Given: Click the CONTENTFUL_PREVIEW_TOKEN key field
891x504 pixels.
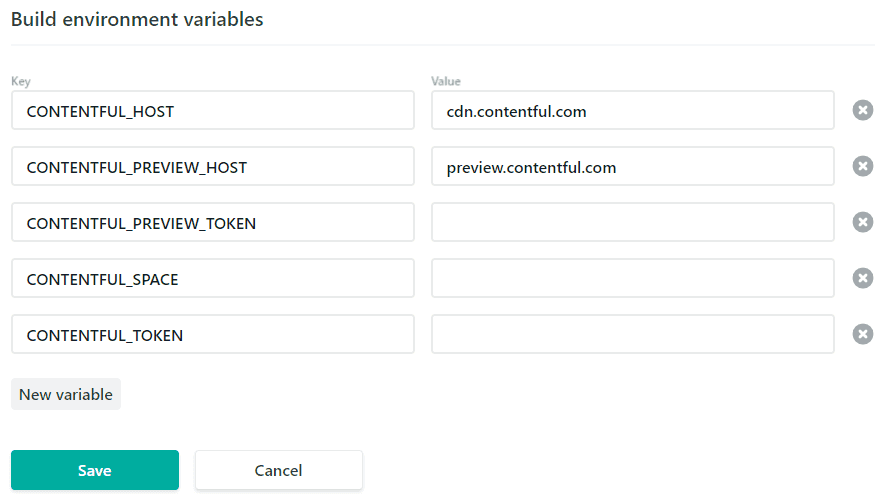Looking at the screenshot, I should [x=213, y=223].
